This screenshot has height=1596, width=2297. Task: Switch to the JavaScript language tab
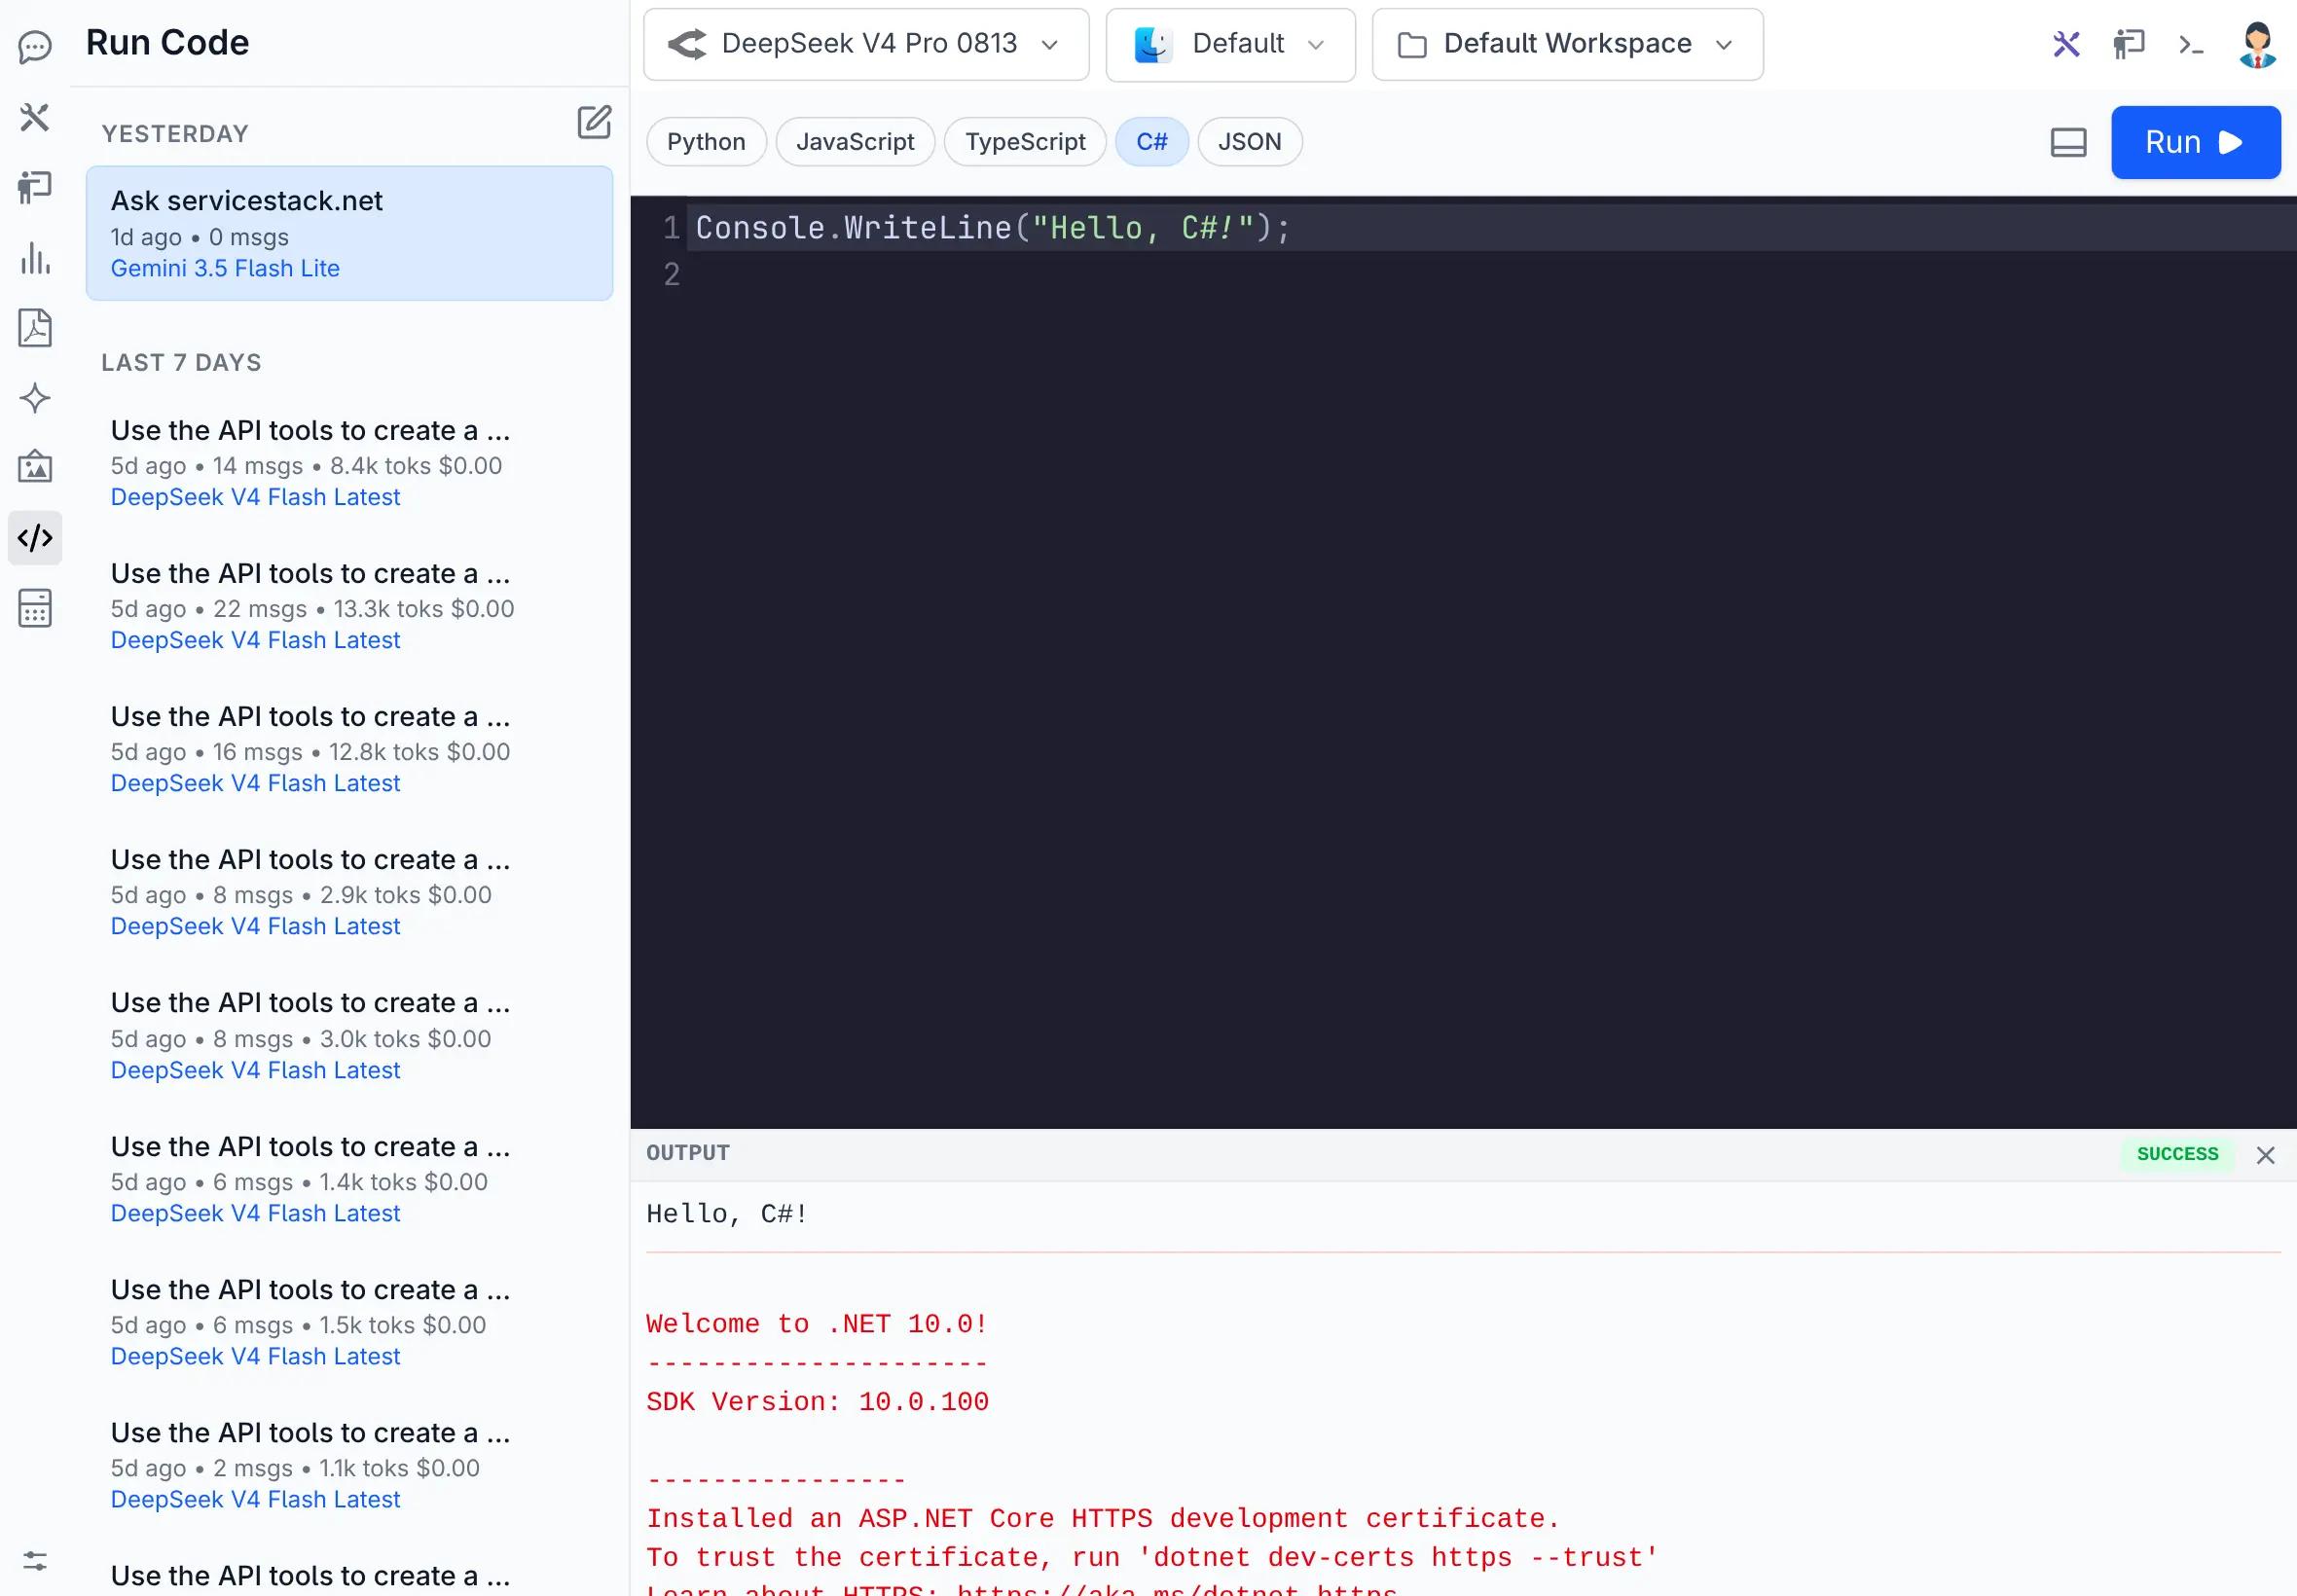coord(855,142)
